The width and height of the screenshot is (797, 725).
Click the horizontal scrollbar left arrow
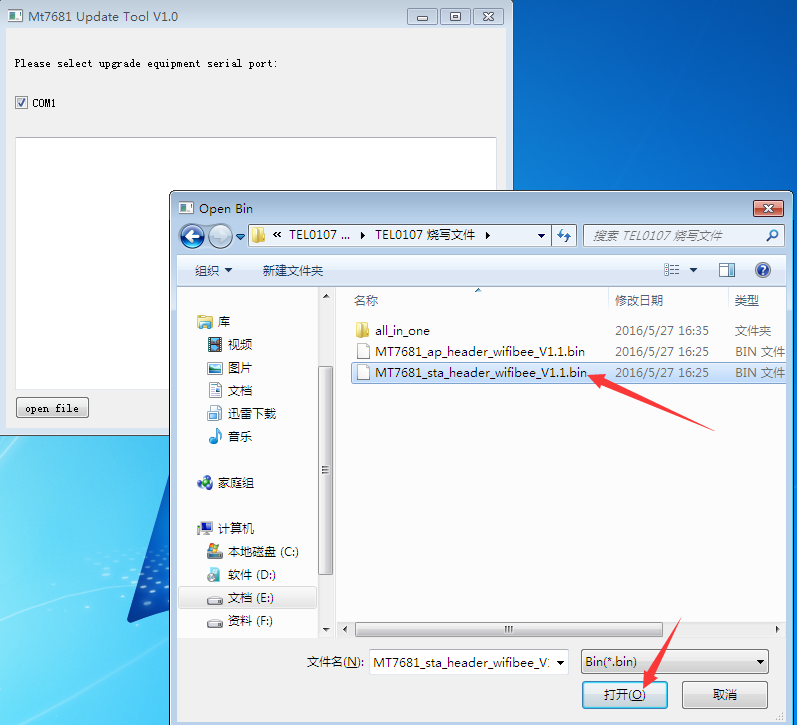tap(345, 629)
